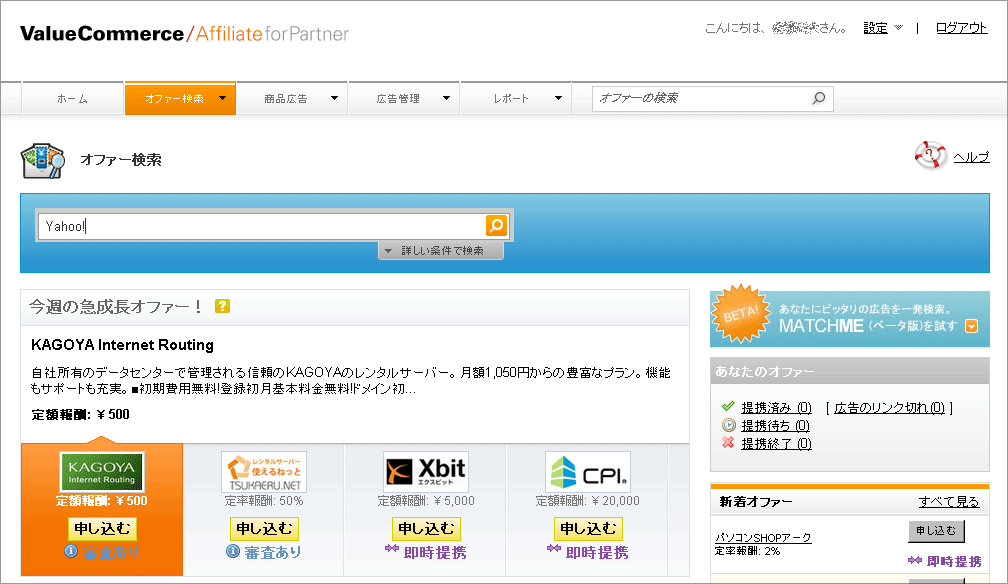Click the green checkmark icon beside 提携済み
1008x584 pixels.
pos(728,406)
